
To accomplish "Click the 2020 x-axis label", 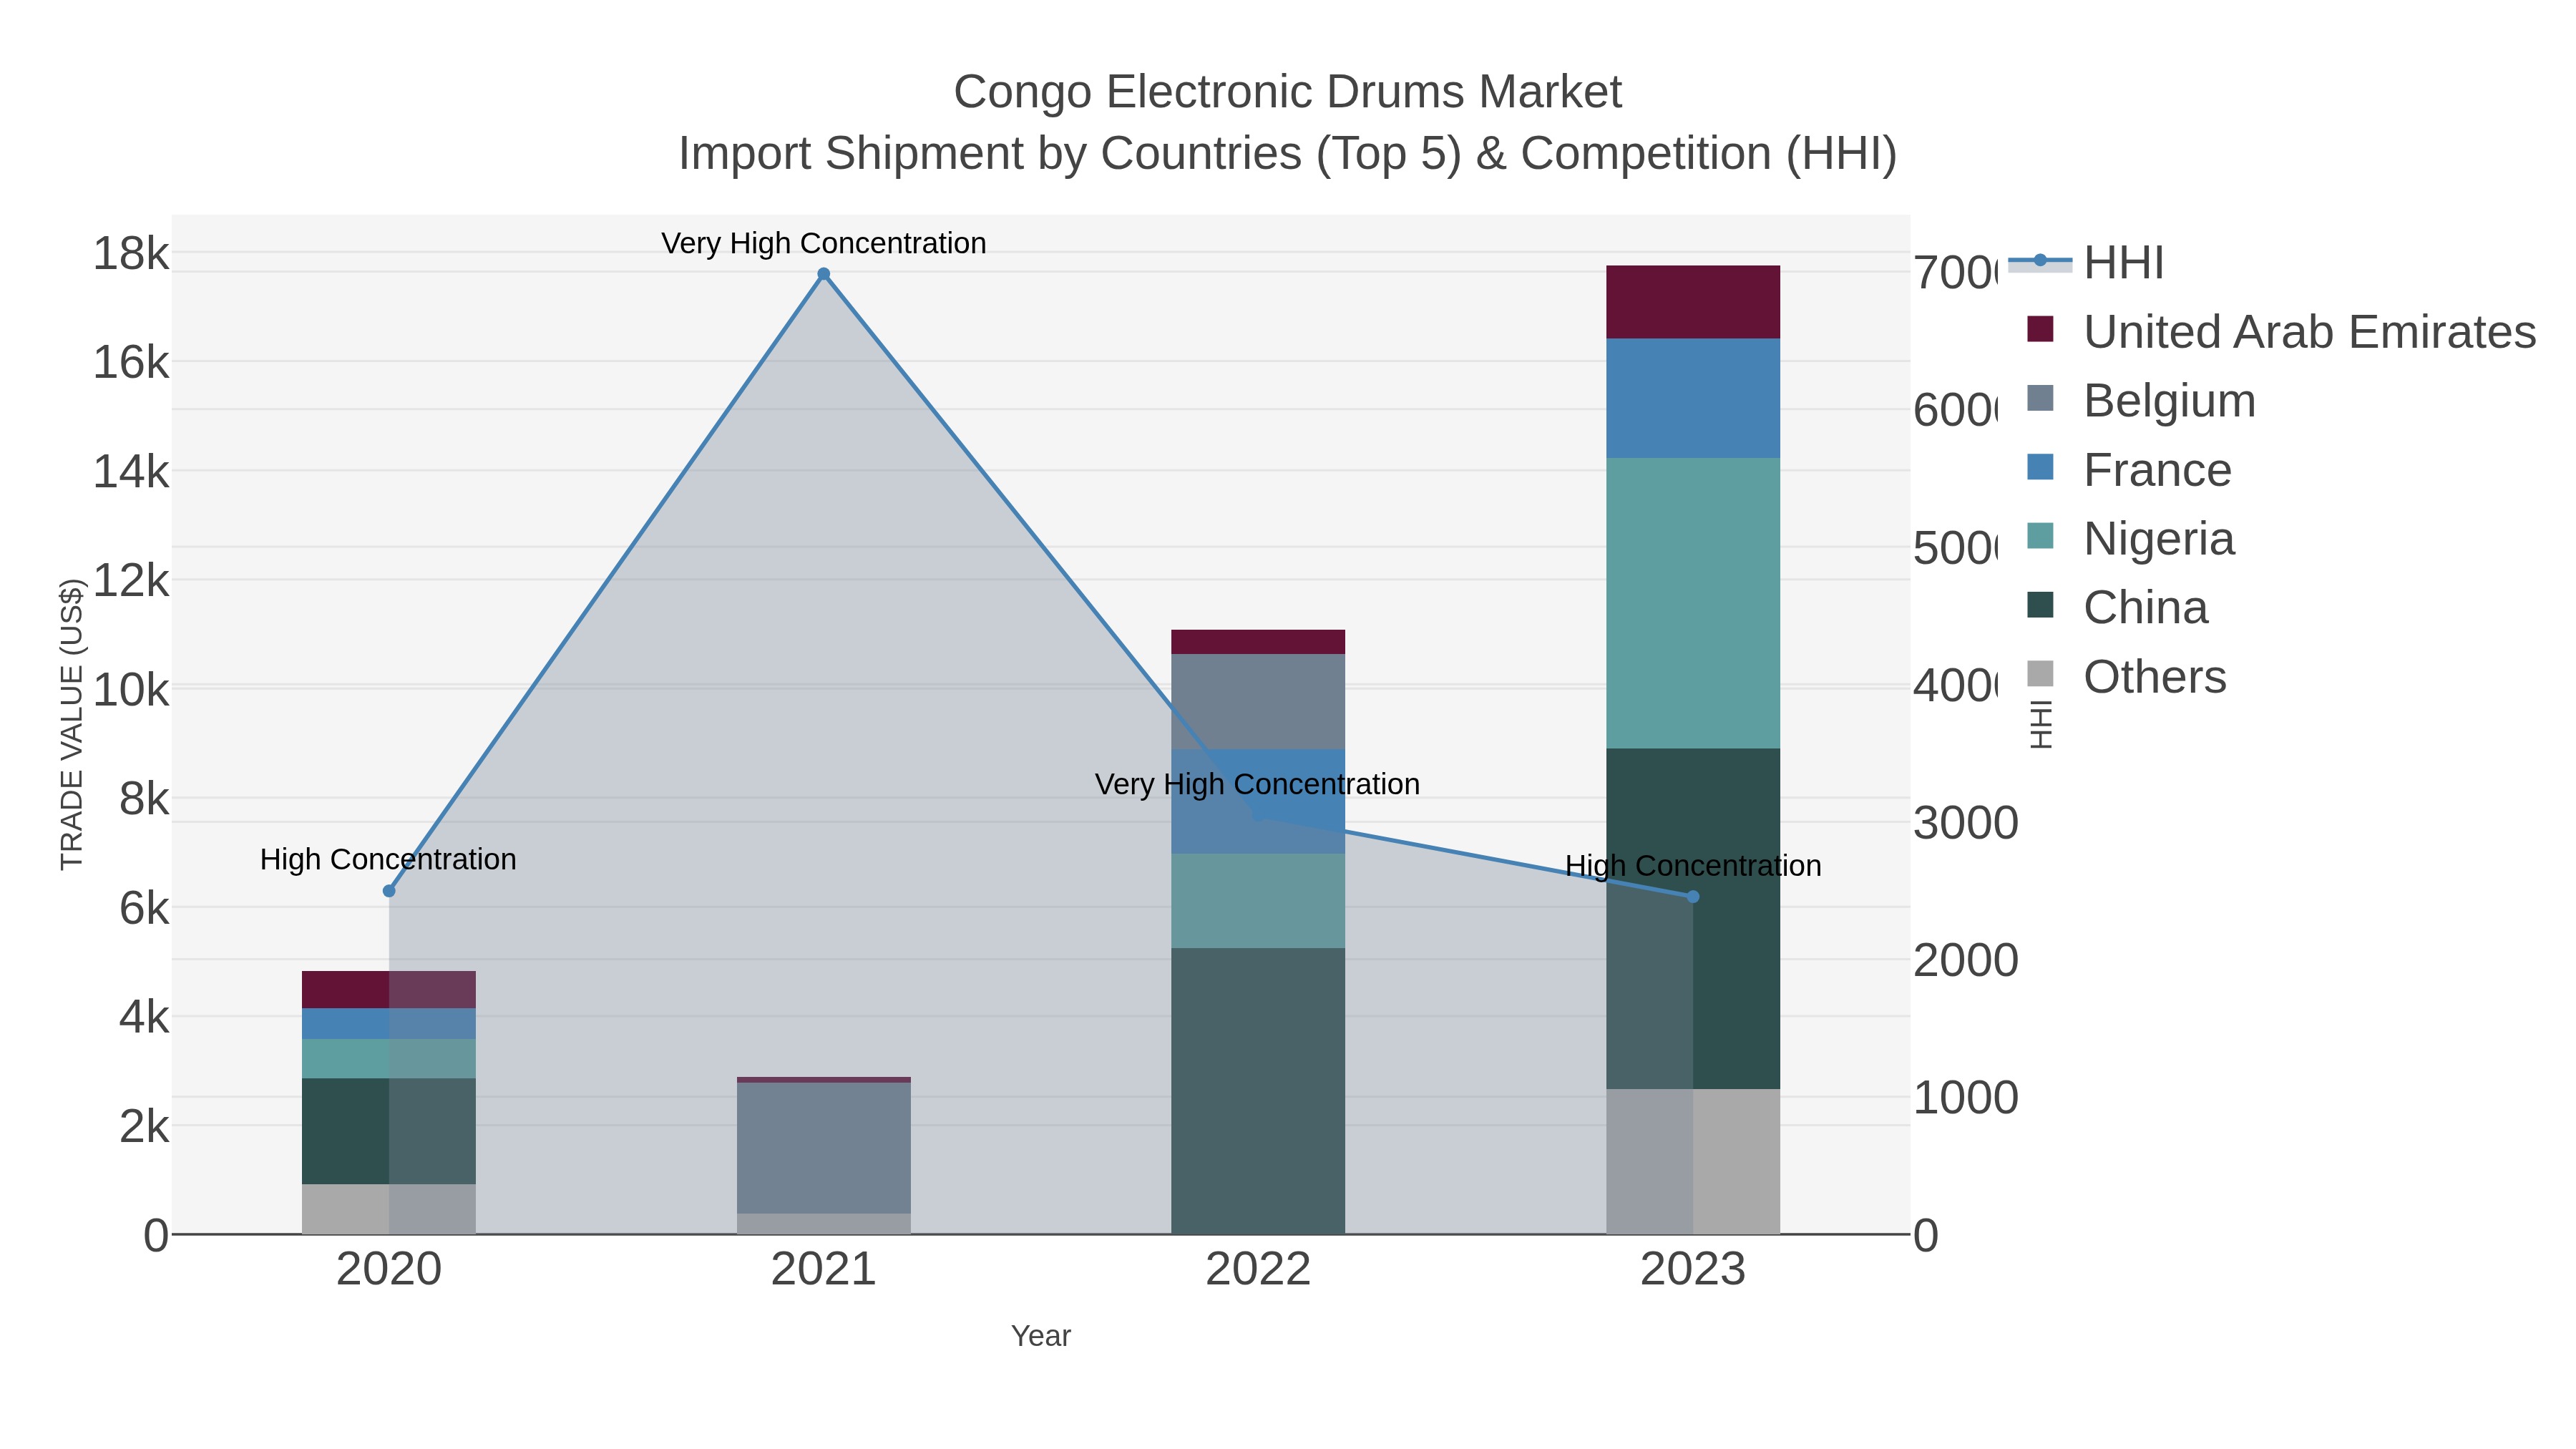I will click(x=389, y=1270).
